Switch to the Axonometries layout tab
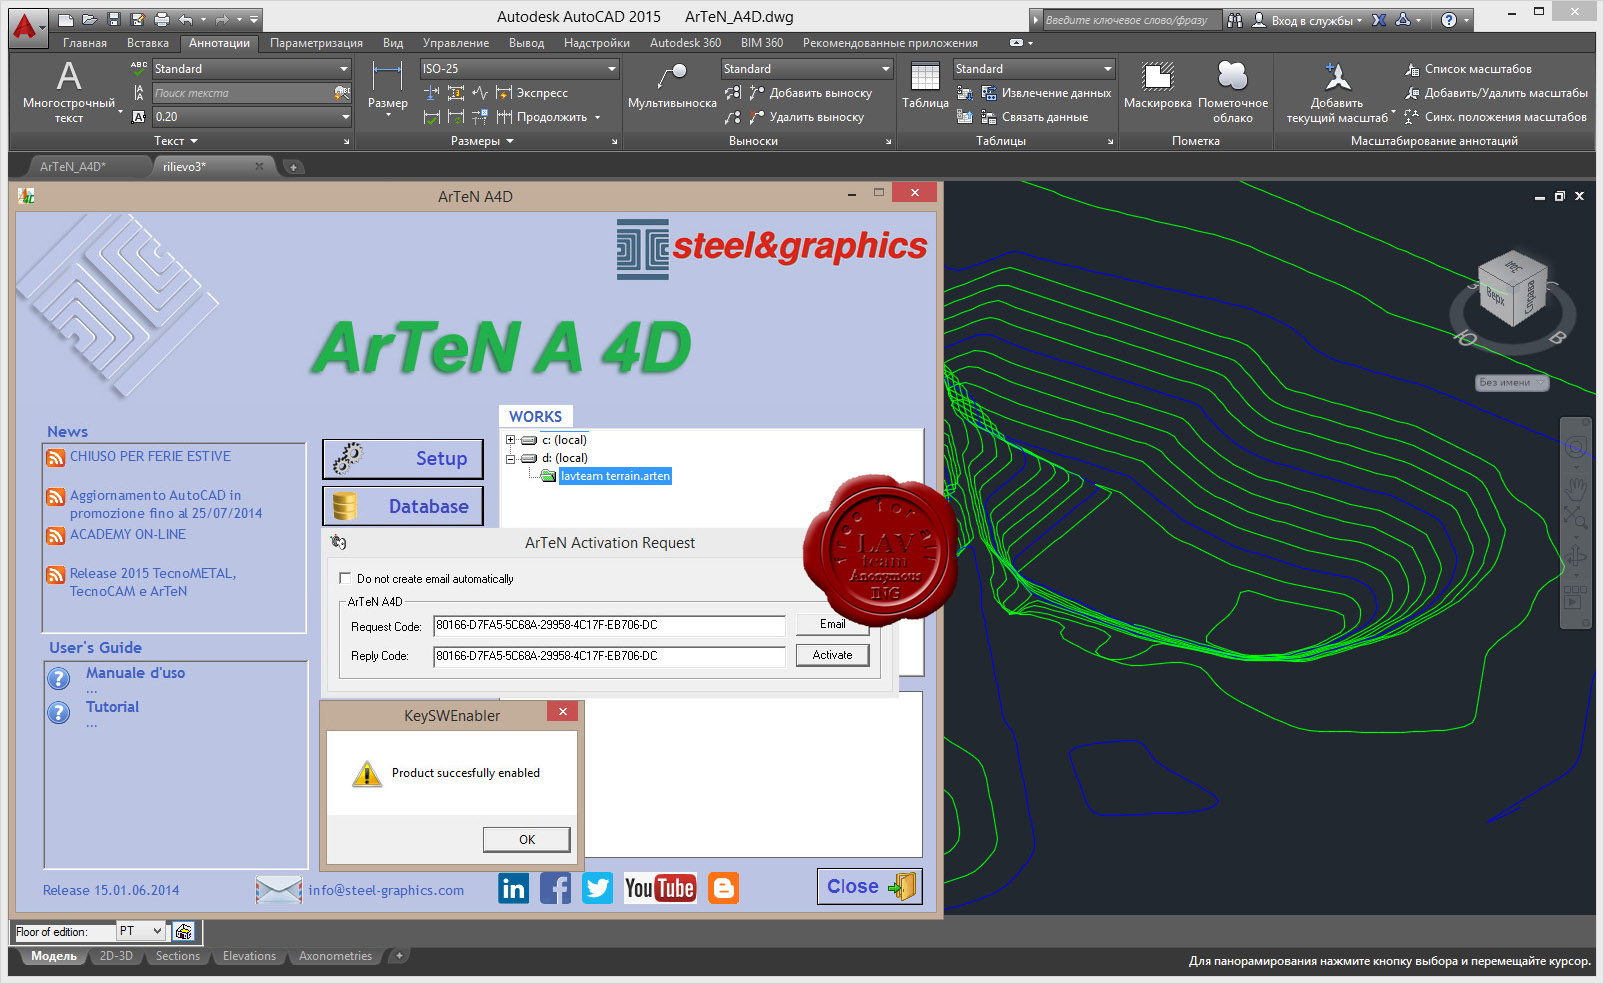 click(335, 956)
